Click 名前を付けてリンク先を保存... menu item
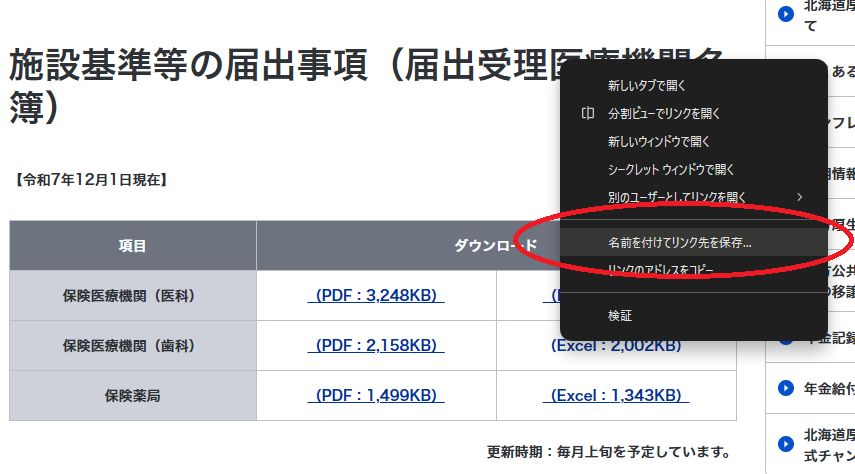This screenshot has height=474, width=855. click(x=679, y=242)
